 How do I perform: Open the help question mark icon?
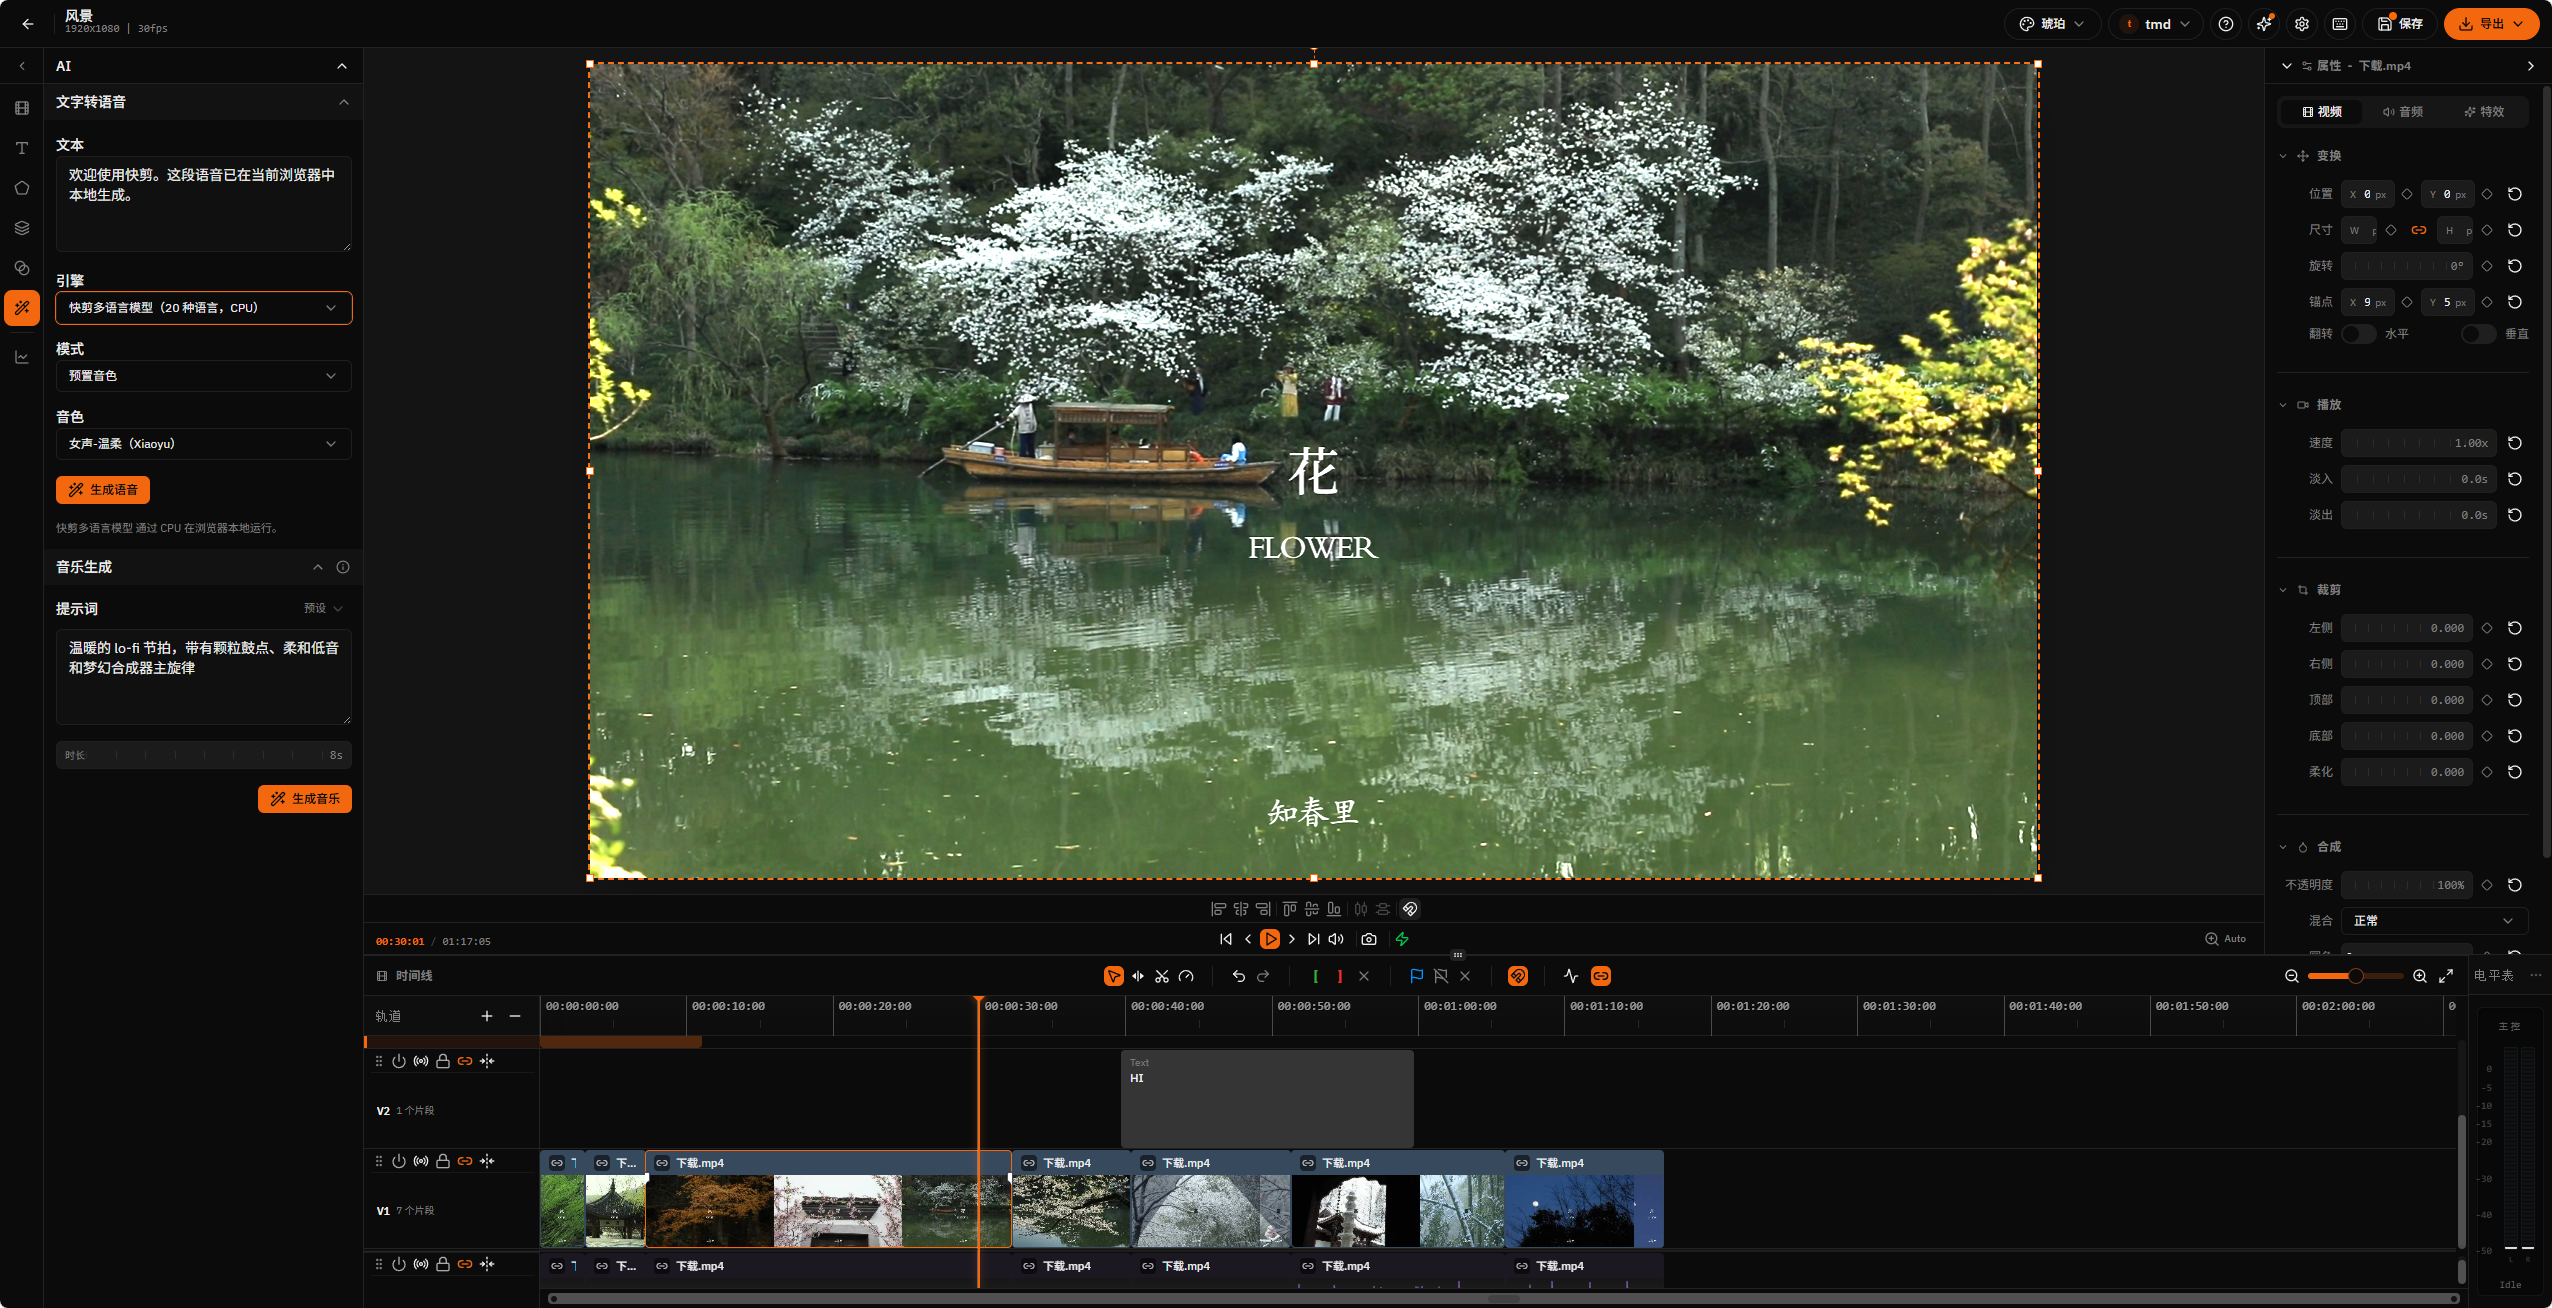point(2226,24)
